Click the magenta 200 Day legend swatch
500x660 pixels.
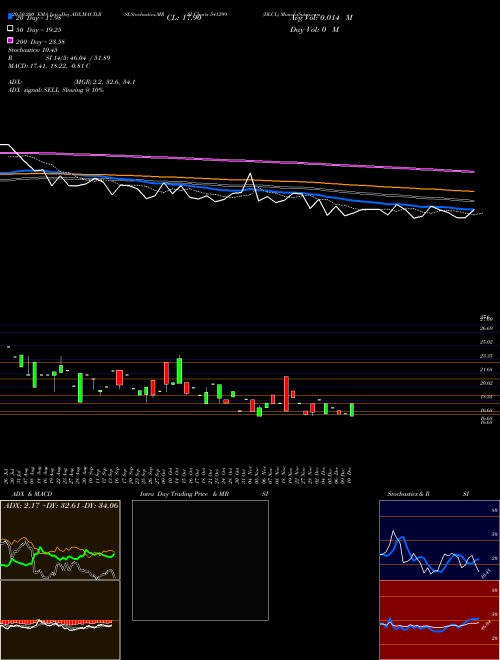(10, 41)
